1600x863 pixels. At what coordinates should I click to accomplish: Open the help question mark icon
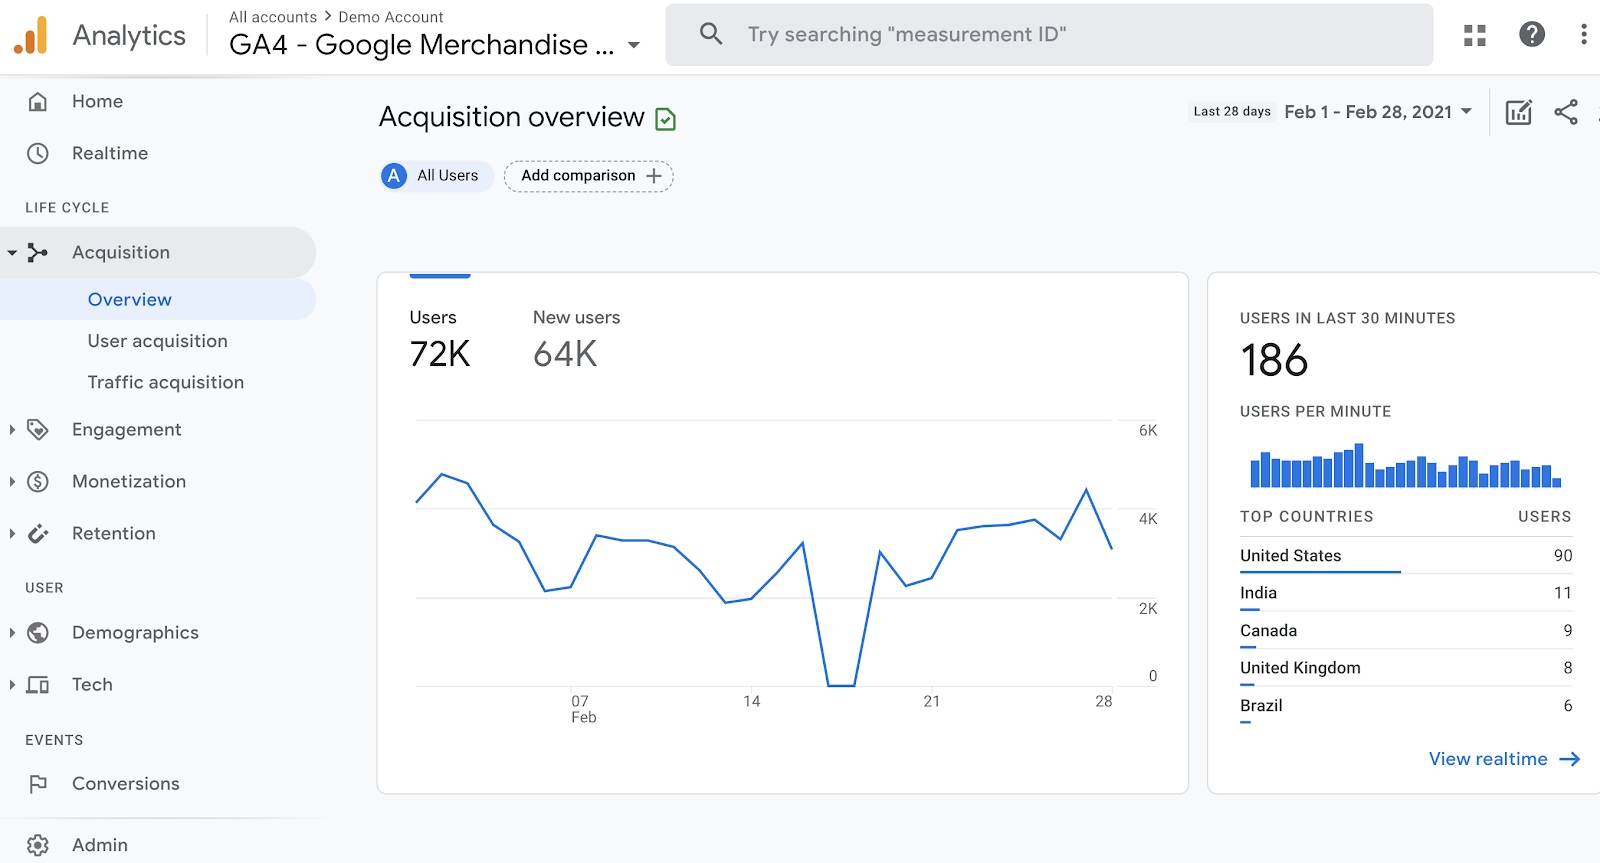[x=1531, y=35]
